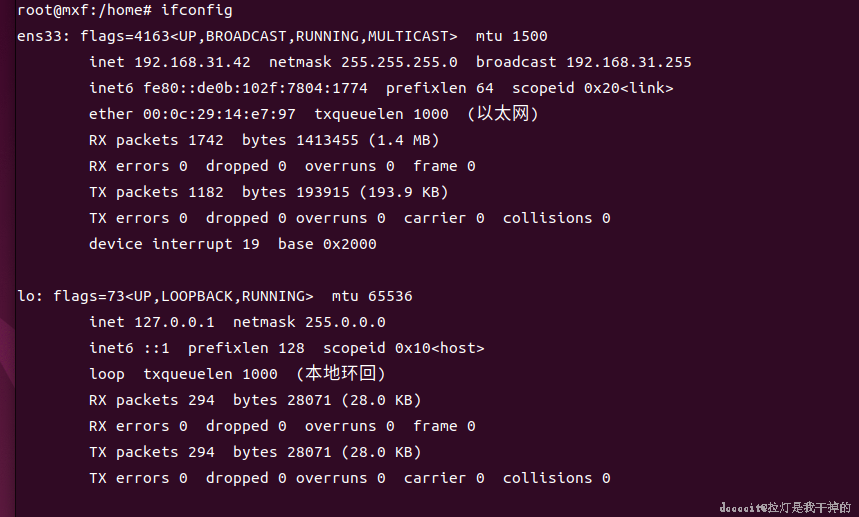The width and height of the screenshot is (859, 517).
Task: Click the 以太网 label
Action: [x=503, y=114]
